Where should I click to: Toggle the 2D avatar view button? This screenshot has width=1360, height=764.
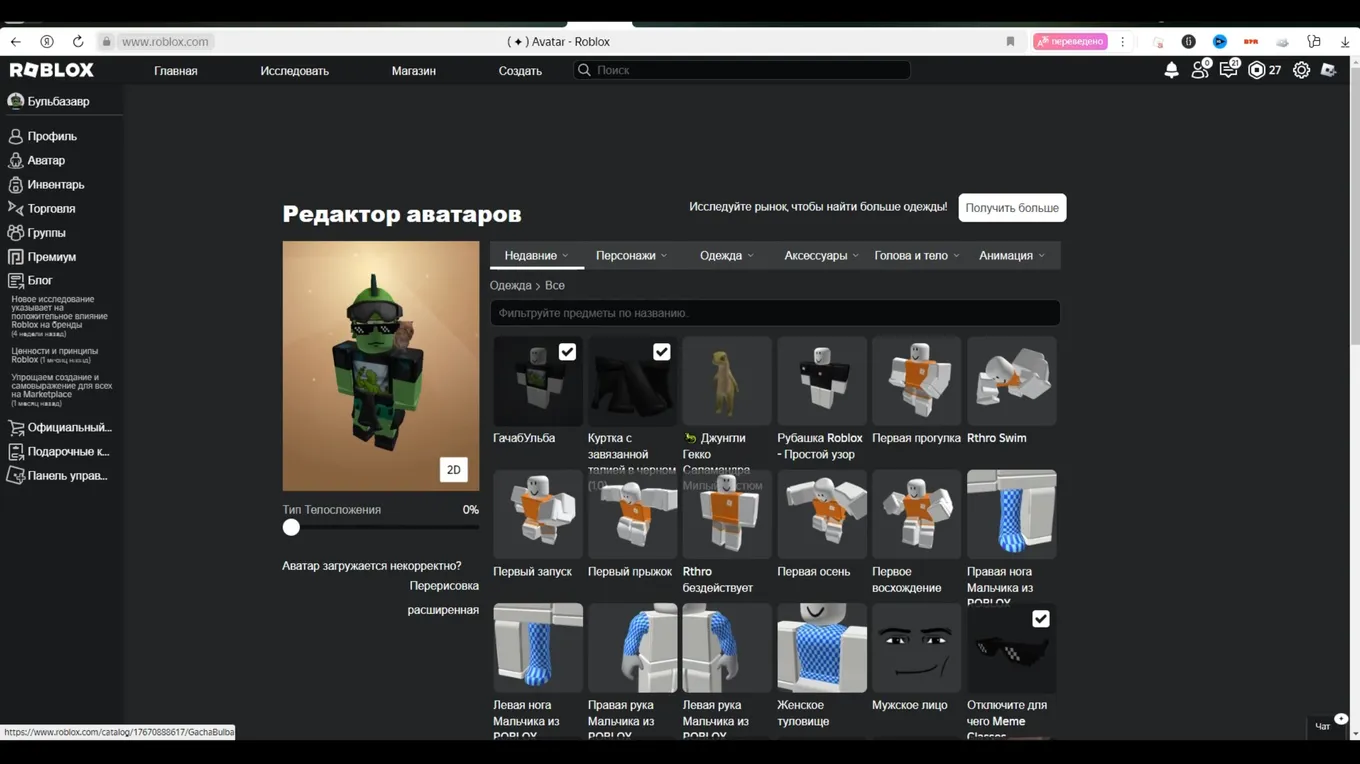[x=453, y=470]
